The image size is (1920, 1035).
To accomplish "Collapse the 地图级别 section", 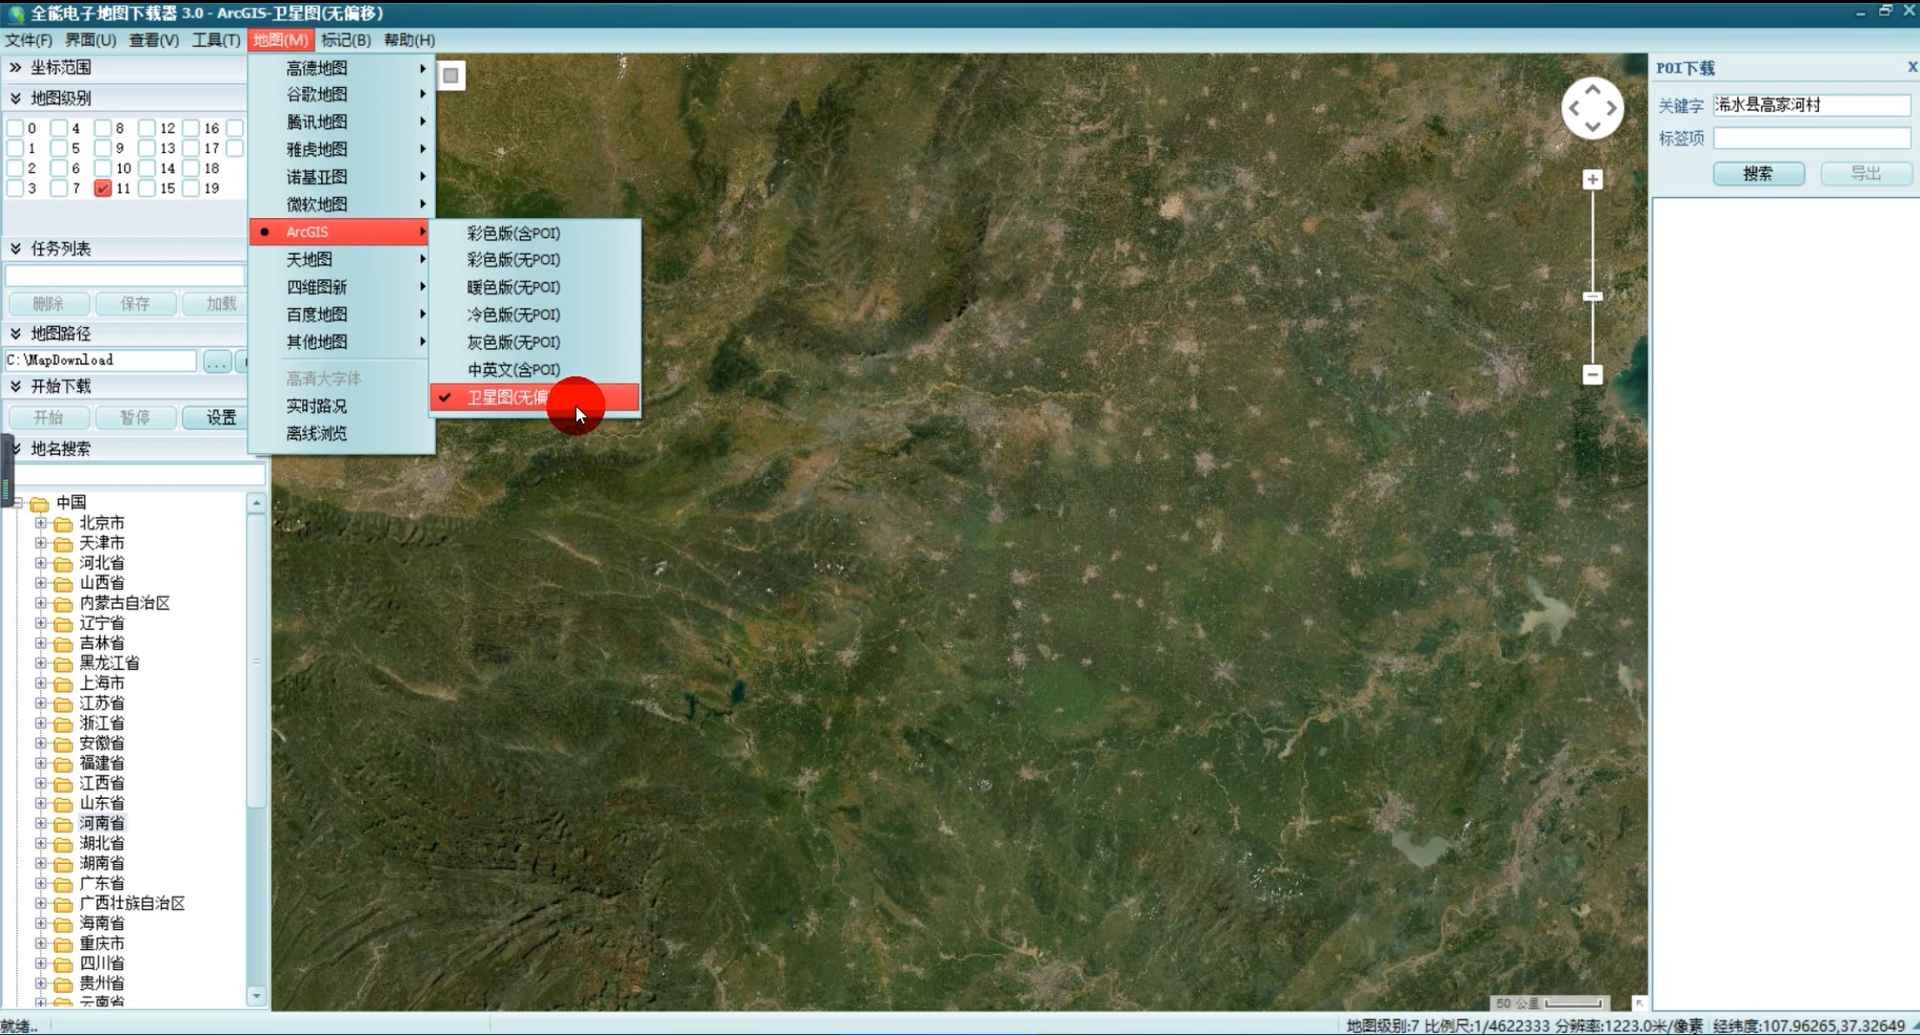I will [x=15, y=97].
